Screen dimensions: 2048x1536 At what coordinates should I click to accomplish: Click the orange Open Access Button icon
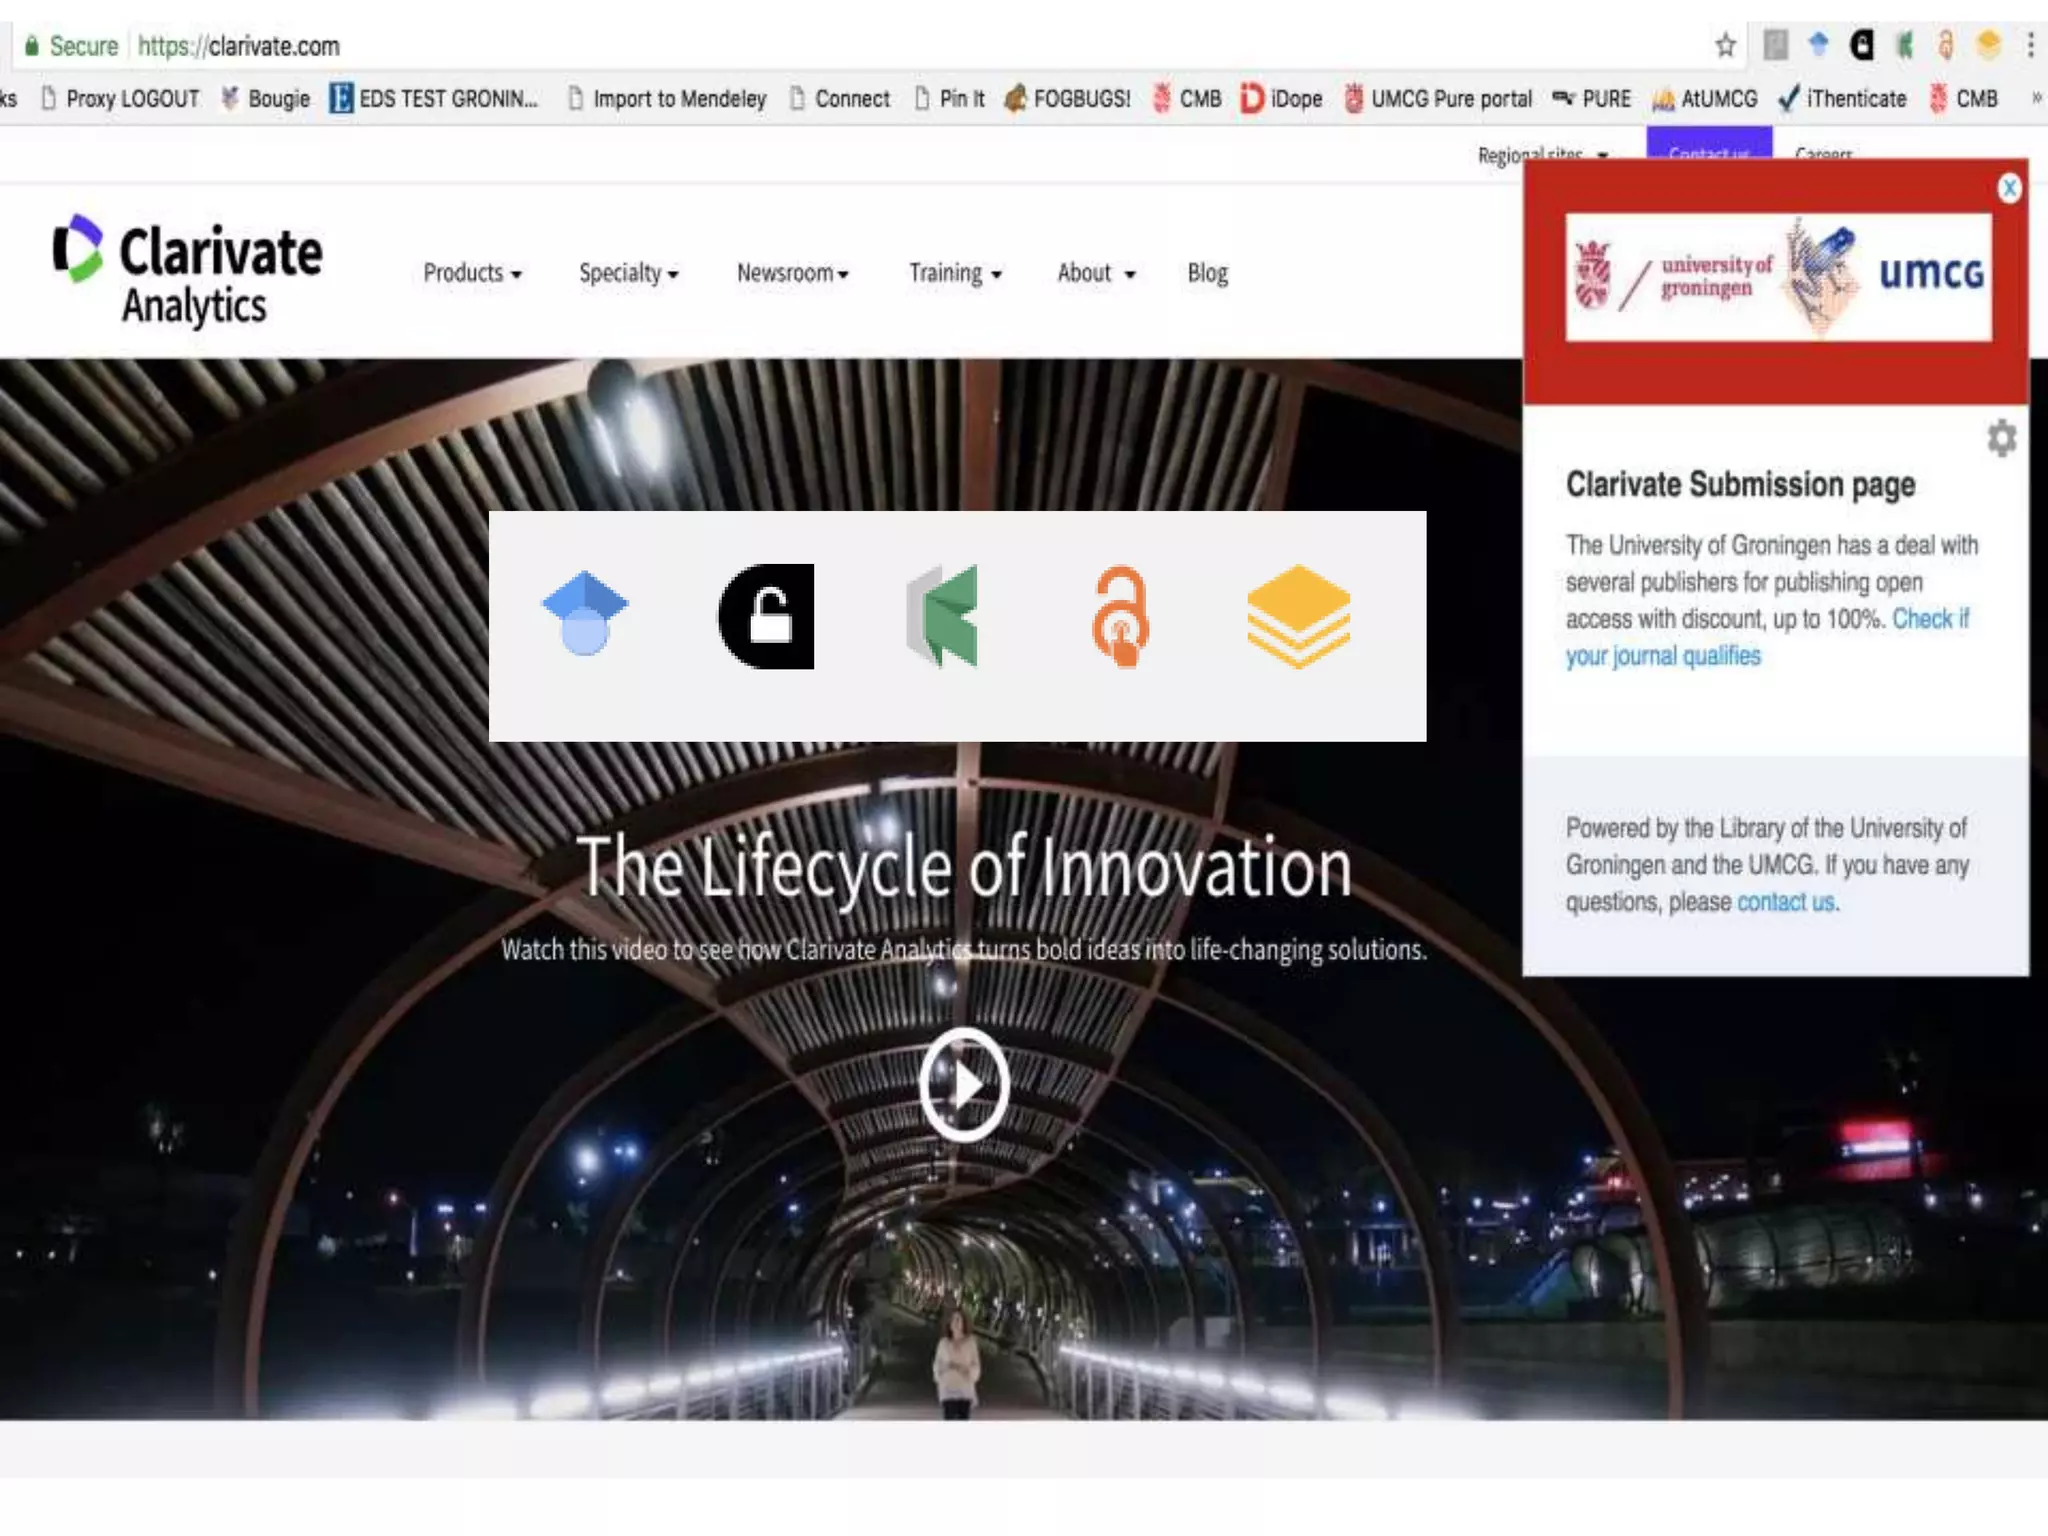[1120, 616]
